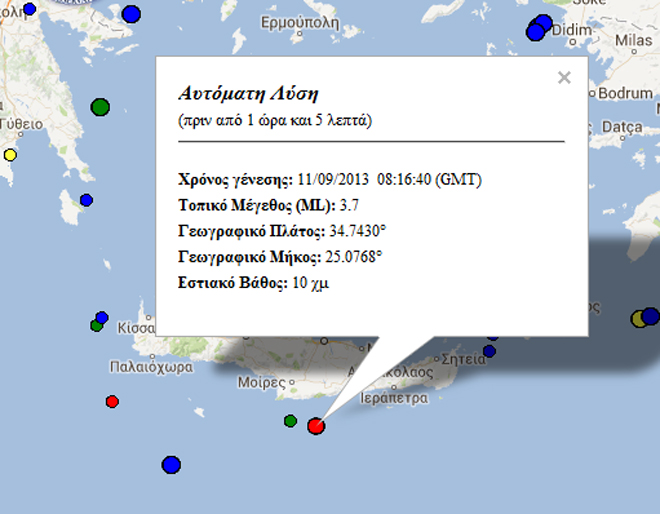The image size is (660, 514).
Task: Click the small blue marker in the top-left corner
Action: click(x=30, y=9)
